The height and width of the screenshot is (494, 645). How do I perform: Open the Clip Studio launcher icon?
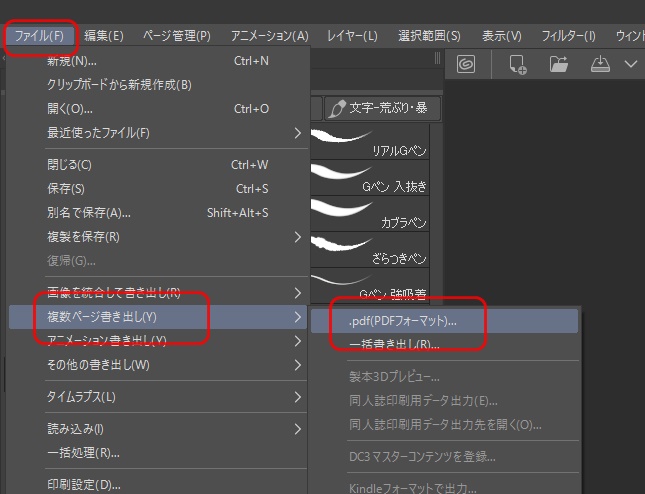[466, 64]
